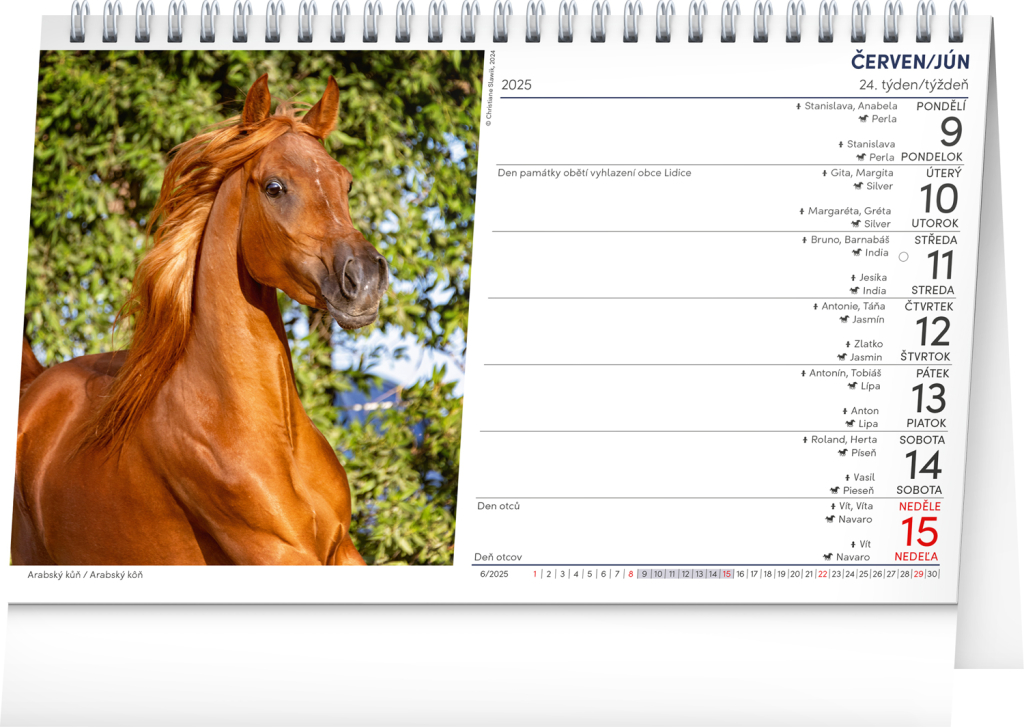The image size is (1024, 727).
Task: Click the full moon circle beside 11
Action: (x=903, y=257)
